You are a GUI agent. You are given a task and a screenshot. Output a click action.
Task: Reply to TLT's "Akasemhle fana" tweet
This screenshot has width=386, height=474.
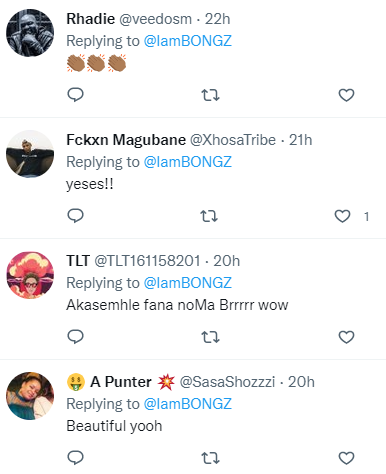tap(75, 337)
